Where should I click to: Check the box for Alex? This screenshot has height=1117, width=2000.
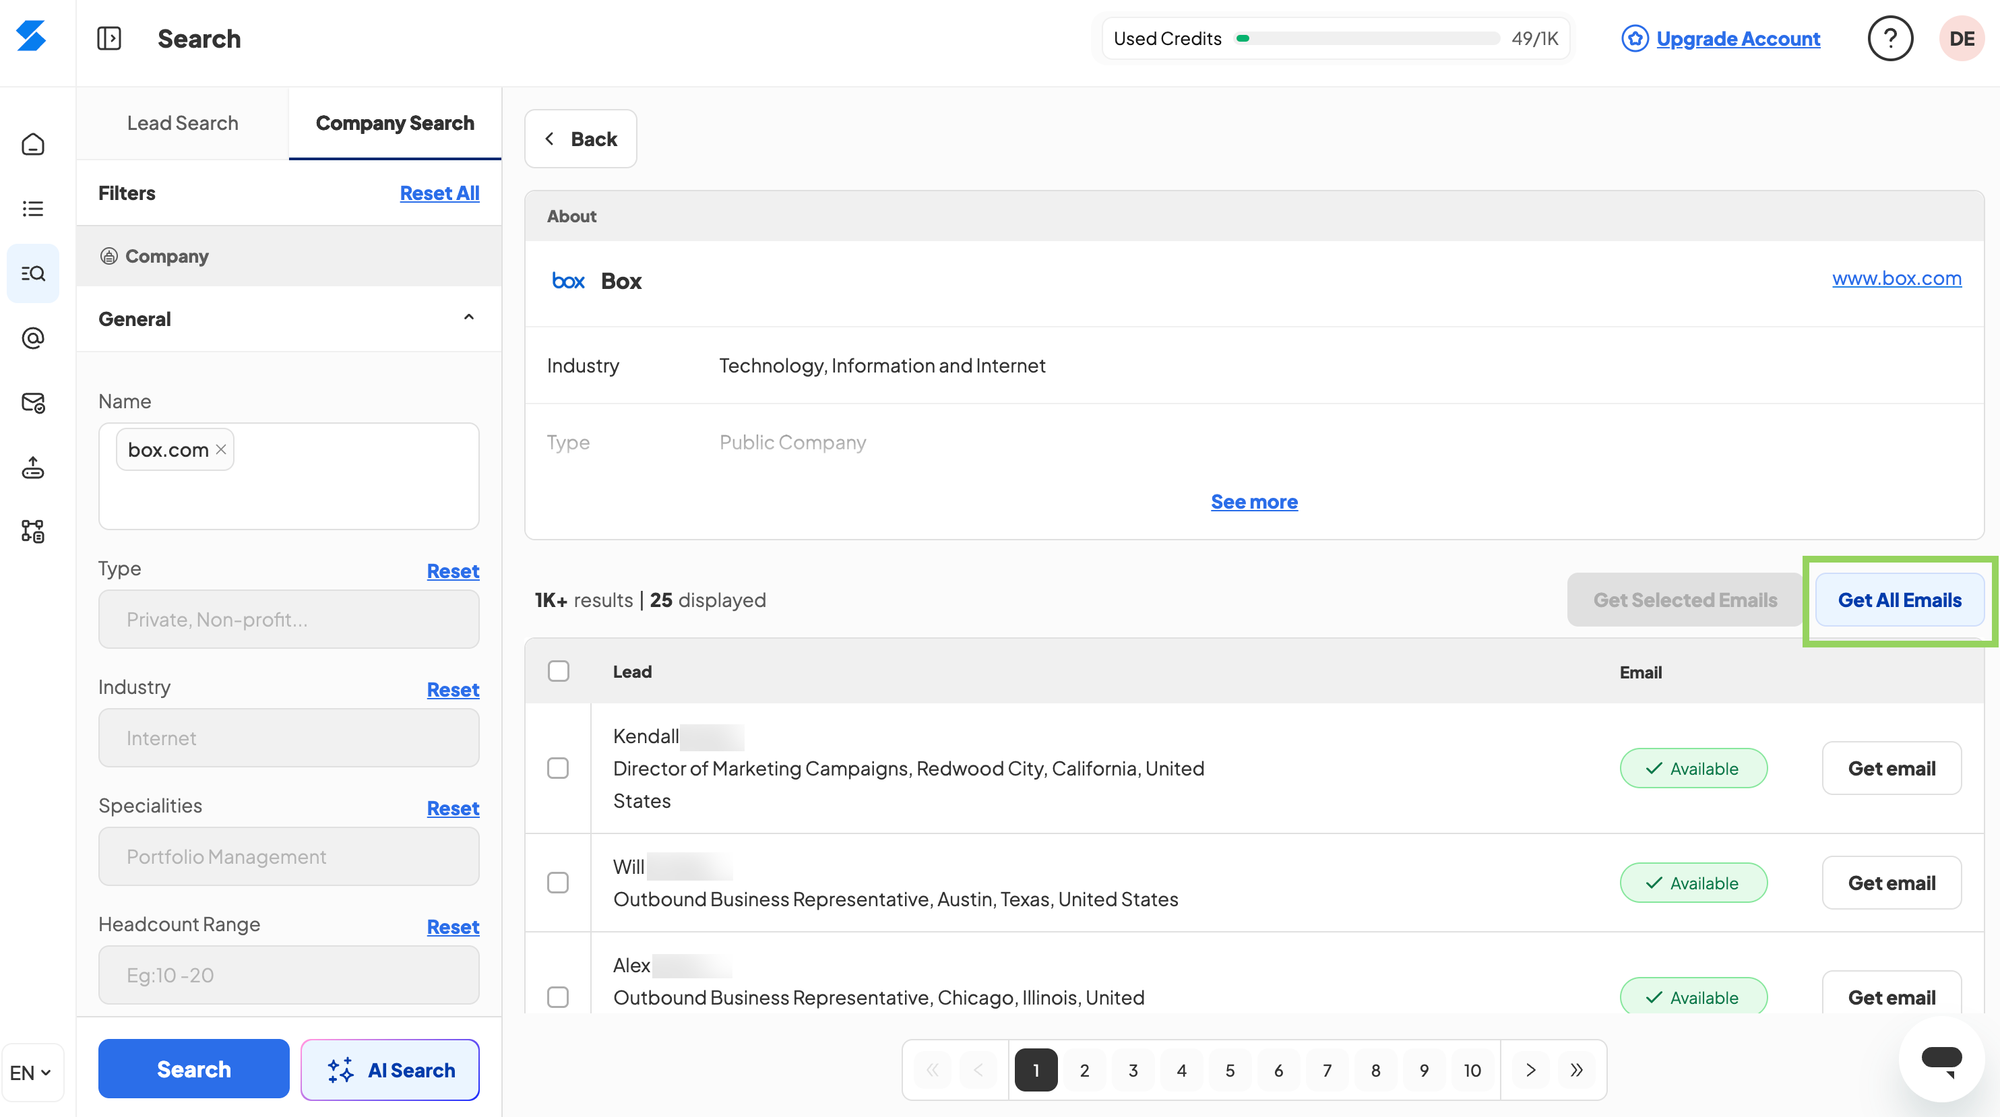pos(558,997)
